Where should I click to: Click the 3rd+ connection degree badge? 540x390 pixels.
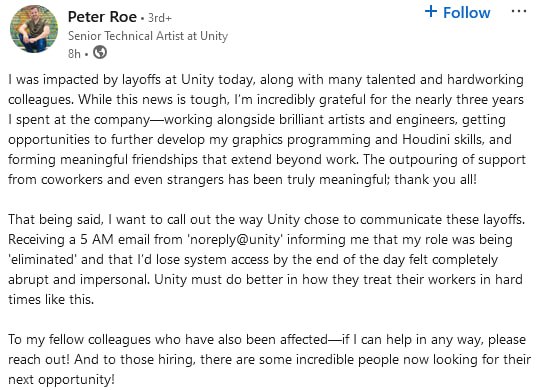(159, 18)
